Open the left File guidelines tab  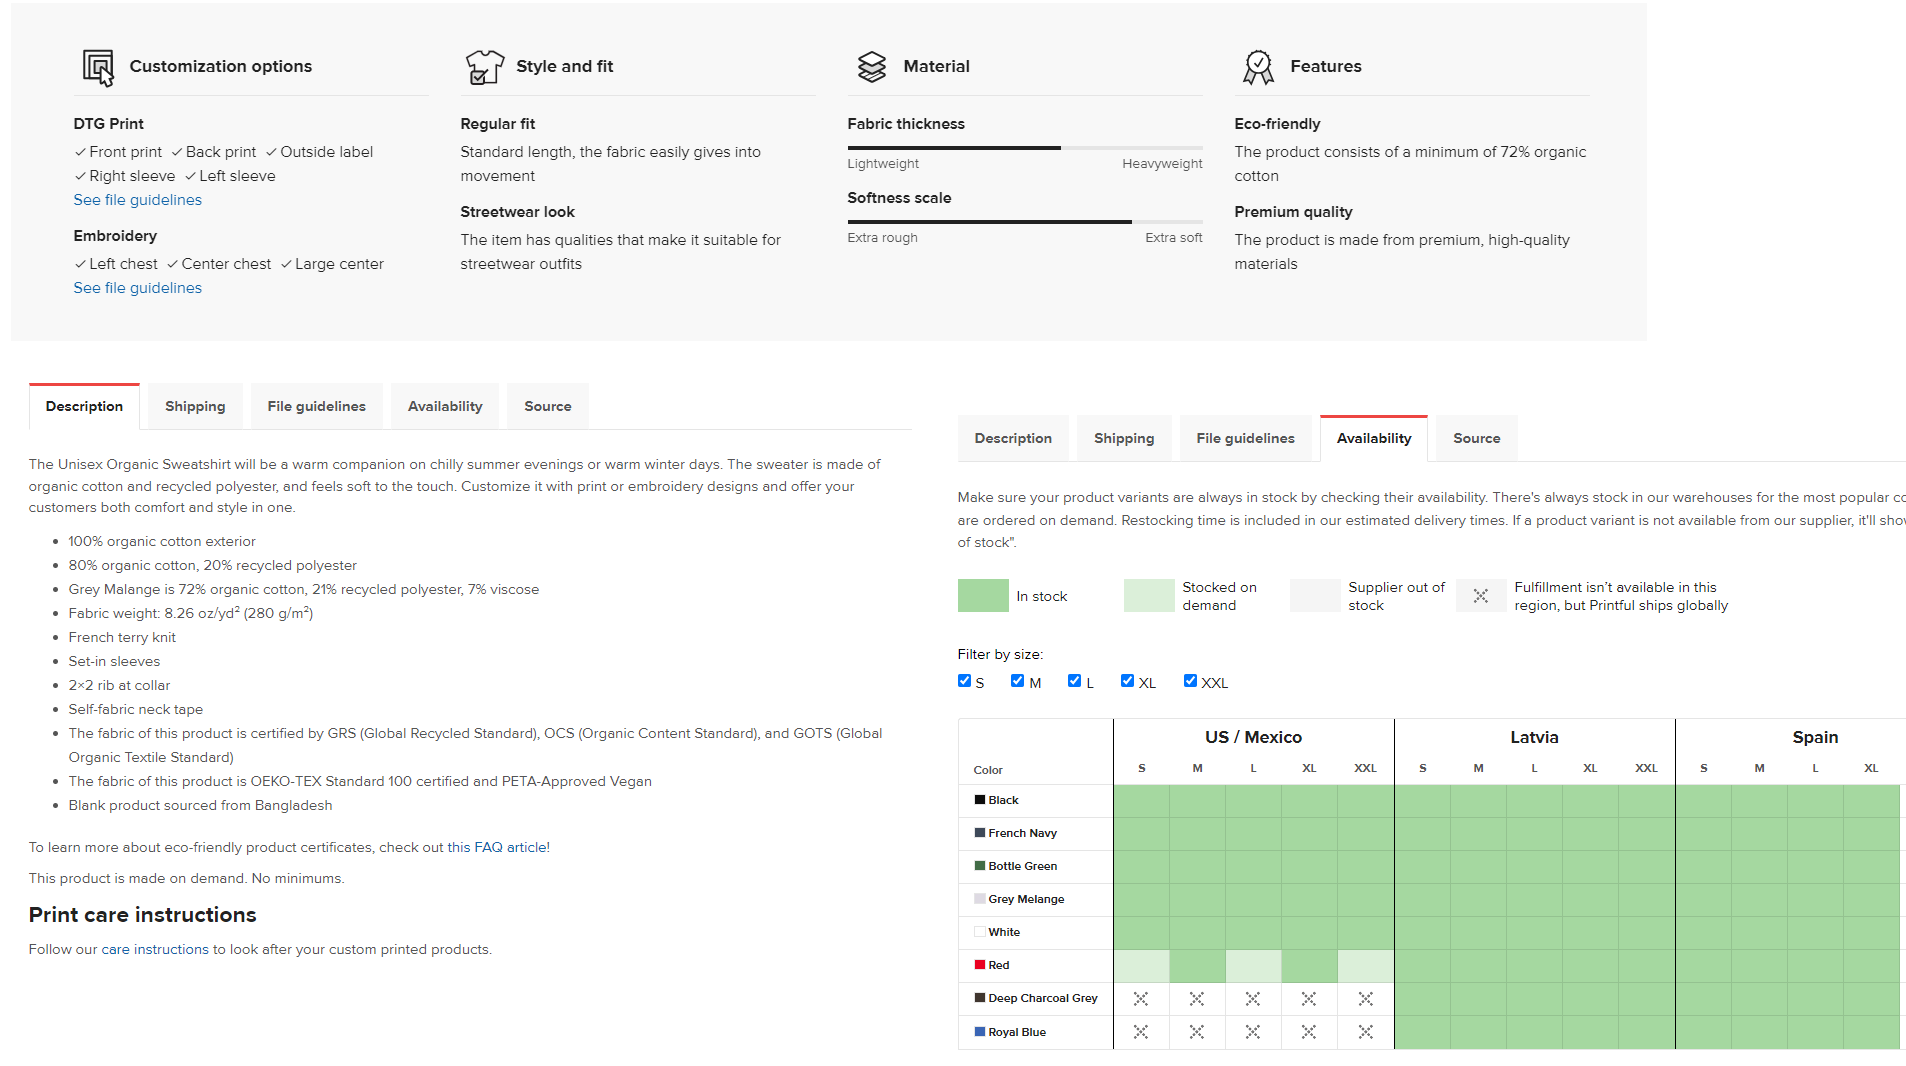[x=317, y=407]
